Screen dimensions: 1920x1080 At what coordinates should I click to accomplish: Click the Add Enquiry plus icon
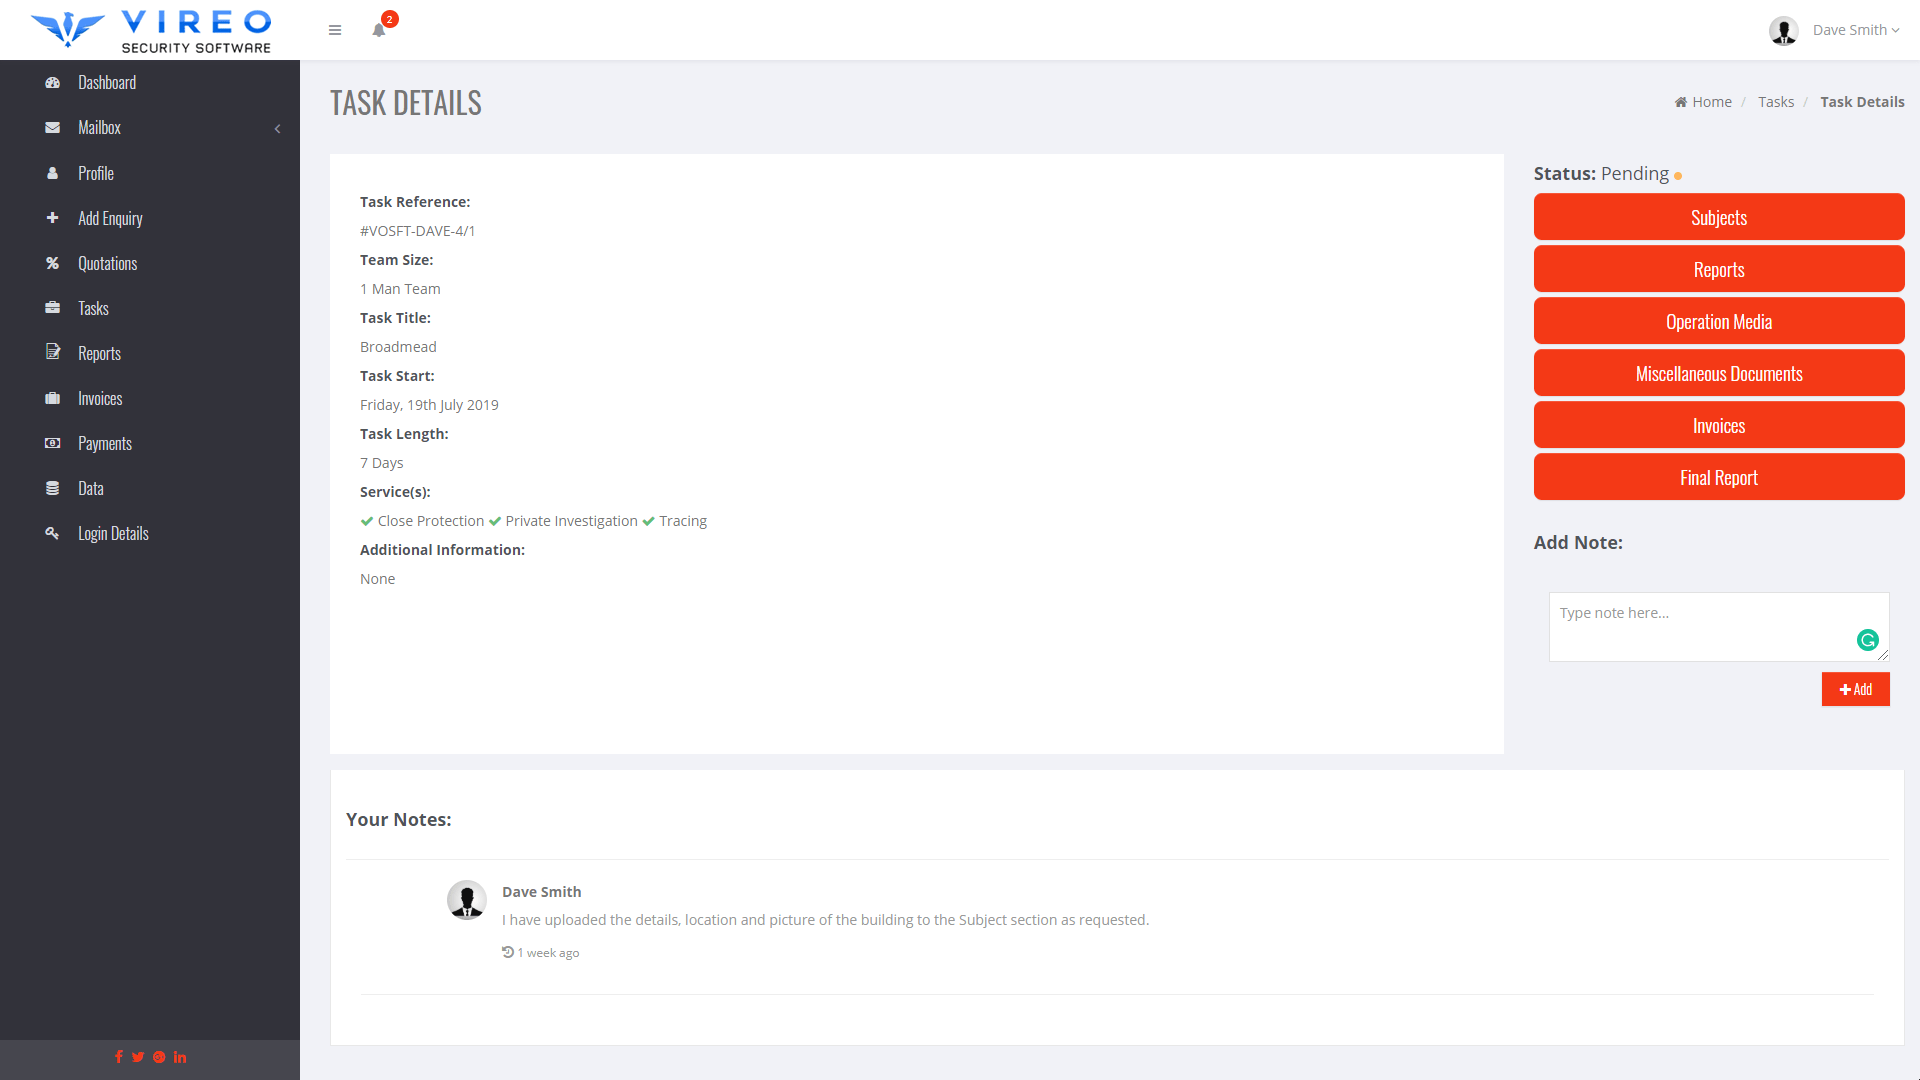(x=52, y=218)
